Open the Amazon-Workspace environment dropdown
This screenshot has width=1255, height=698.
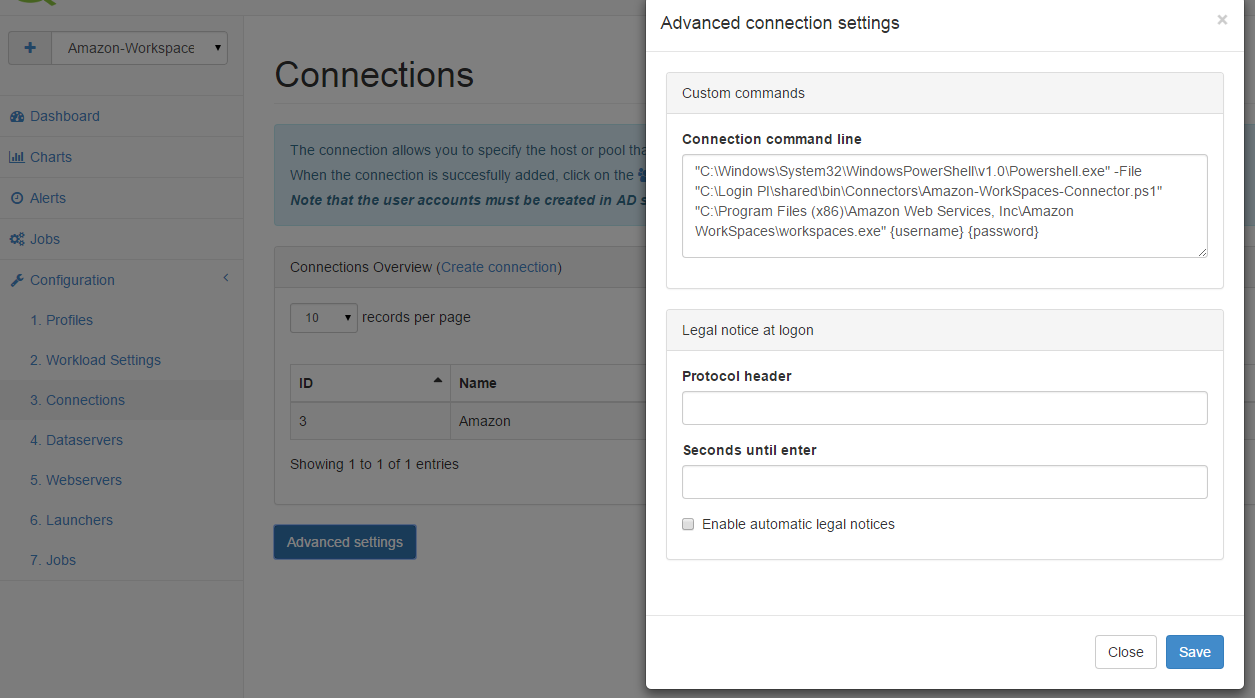point(139,48)
